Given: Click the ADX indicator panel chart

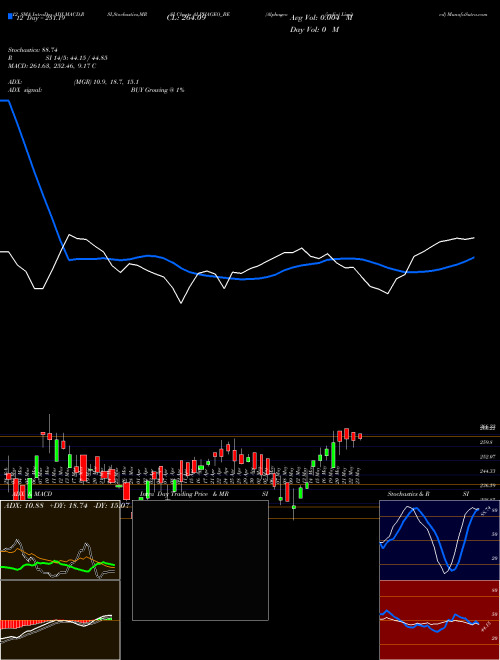Looking at the screenshot, I should (60, 540).
